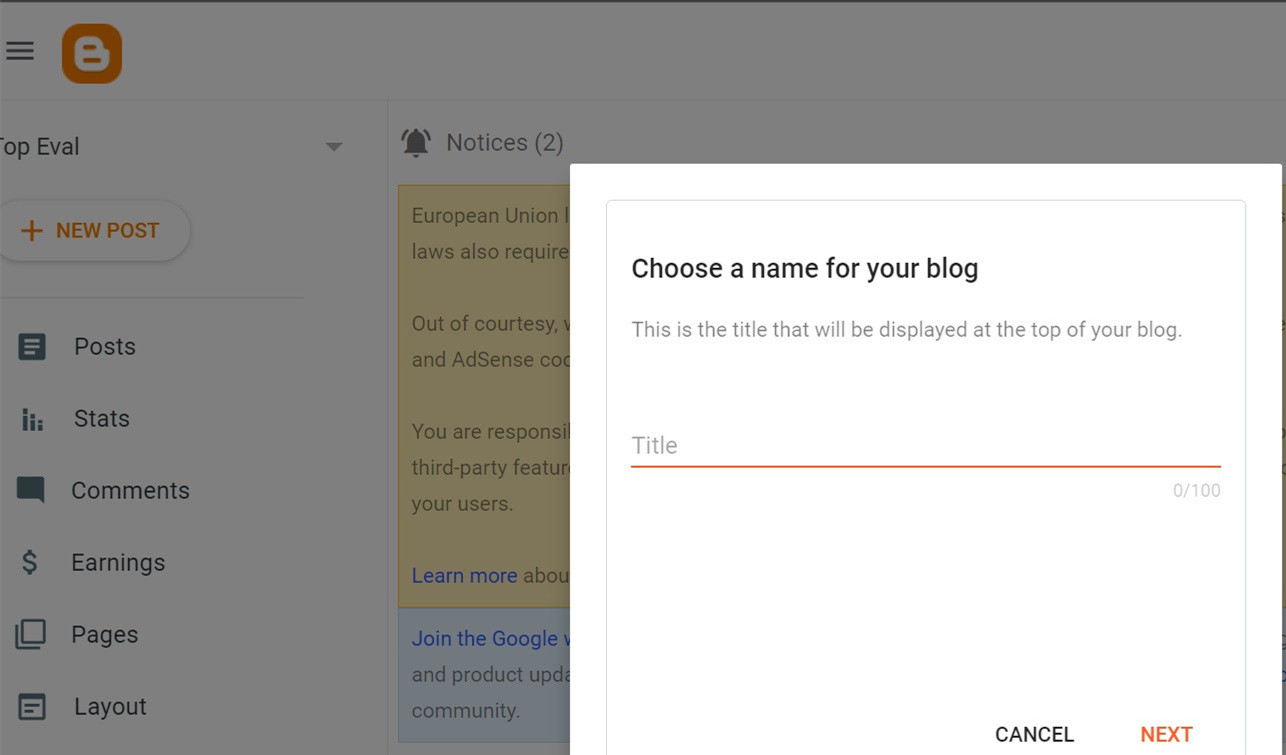Focus the blog Title input field

(x=926, y=446)
